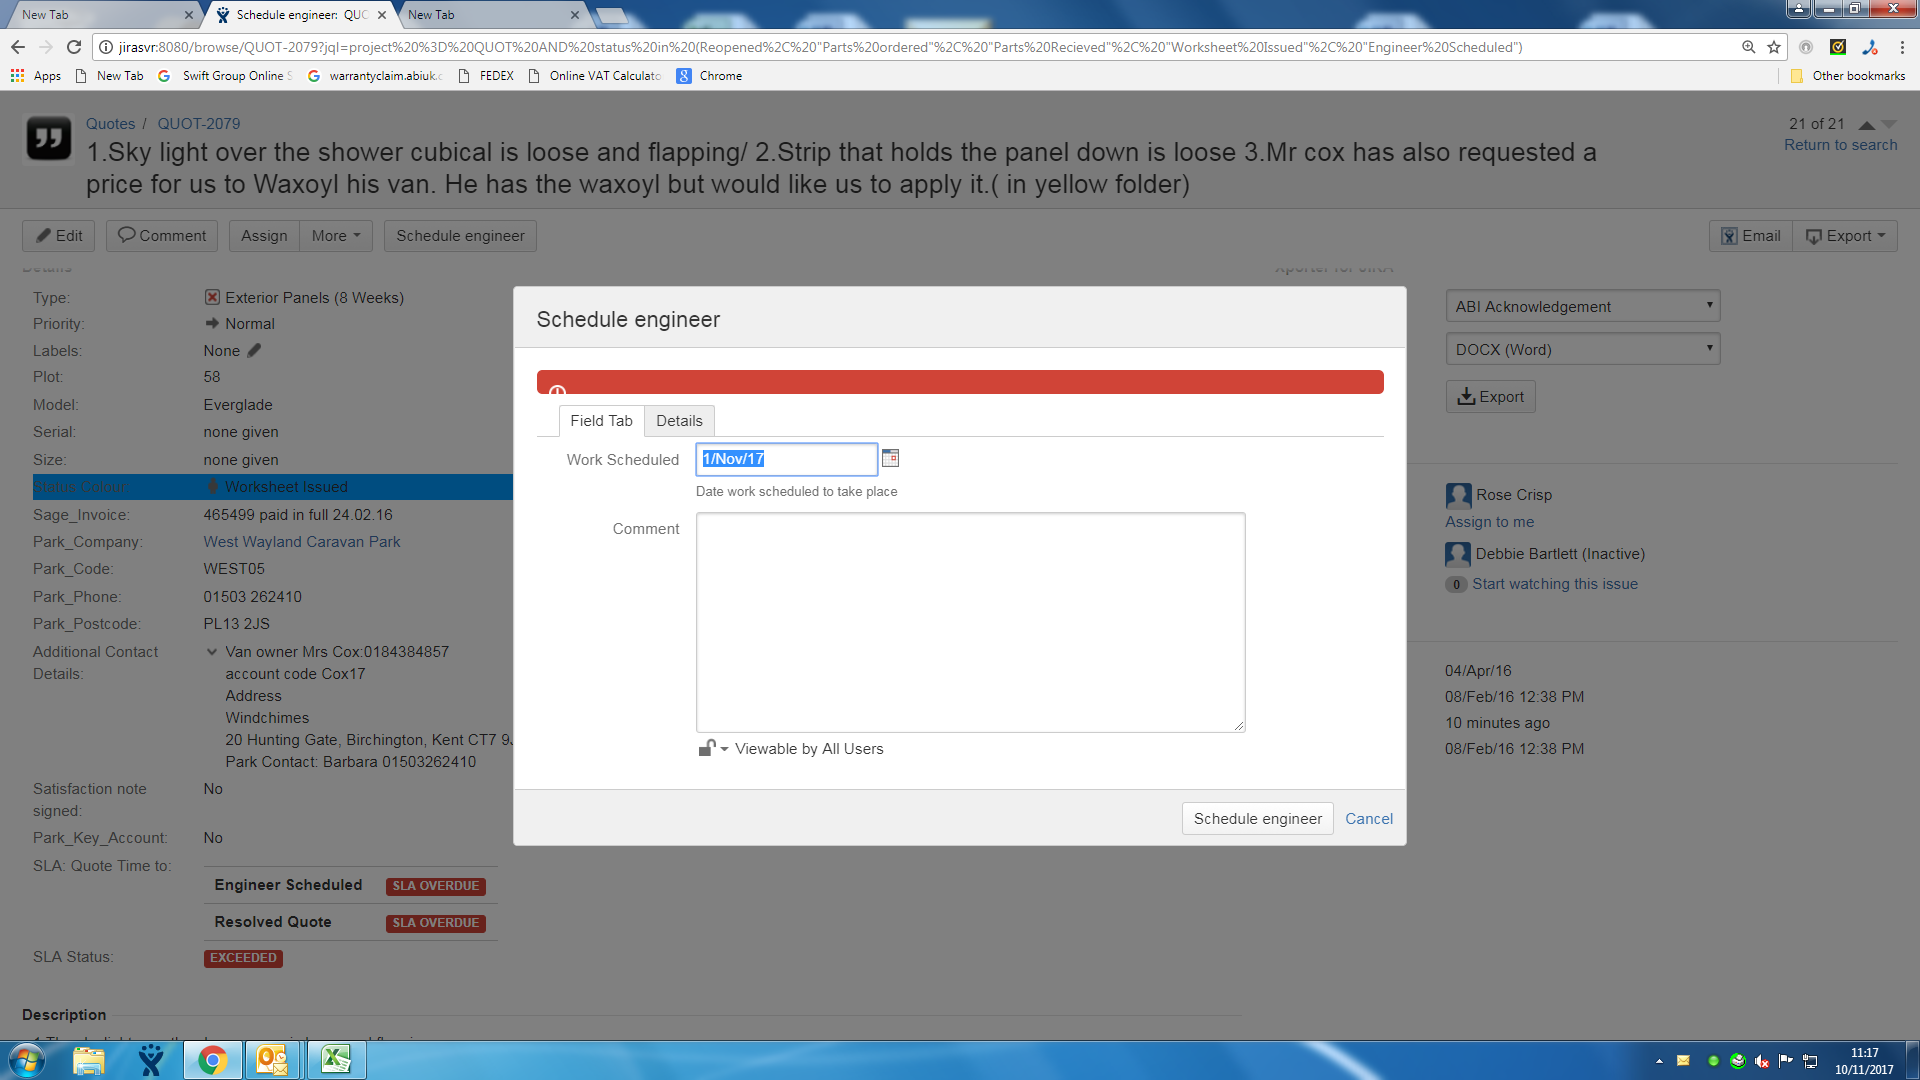1920x1080 pixels.
Task: Switch to the Details tab
Action: (x=679, y=421)
